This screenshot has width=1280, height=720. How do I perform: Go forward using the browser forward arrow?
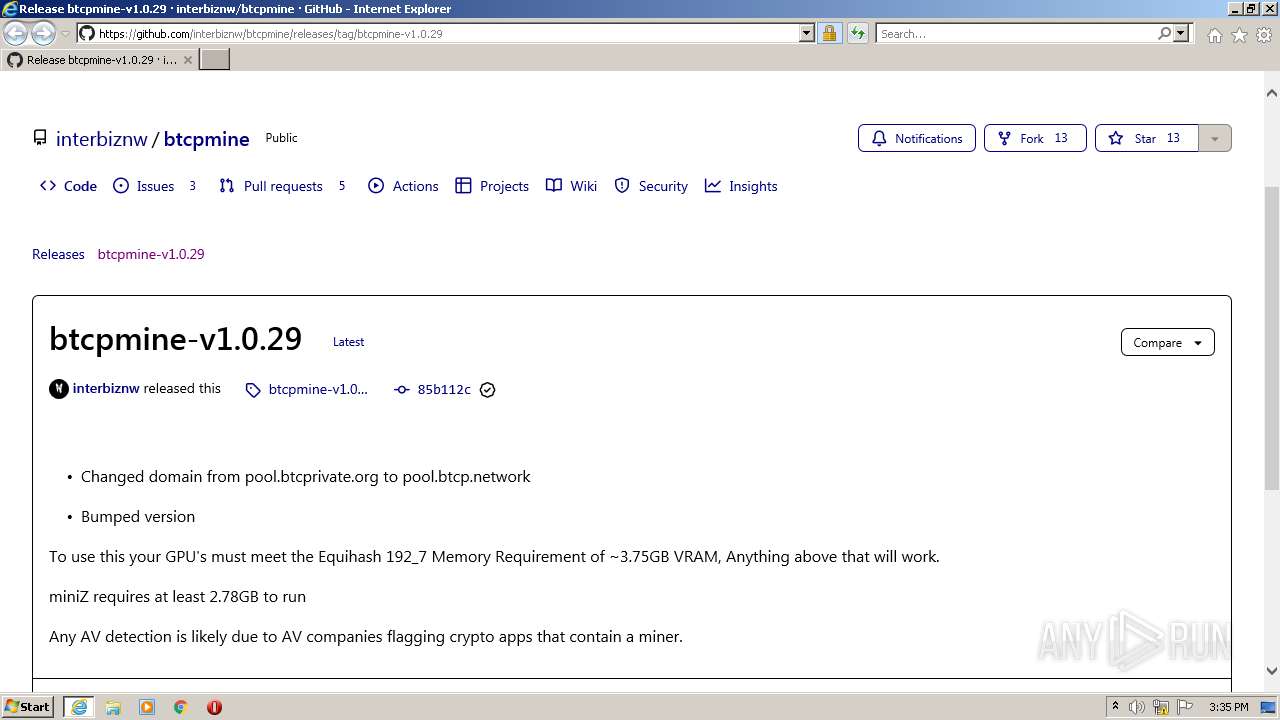(43, 33)
